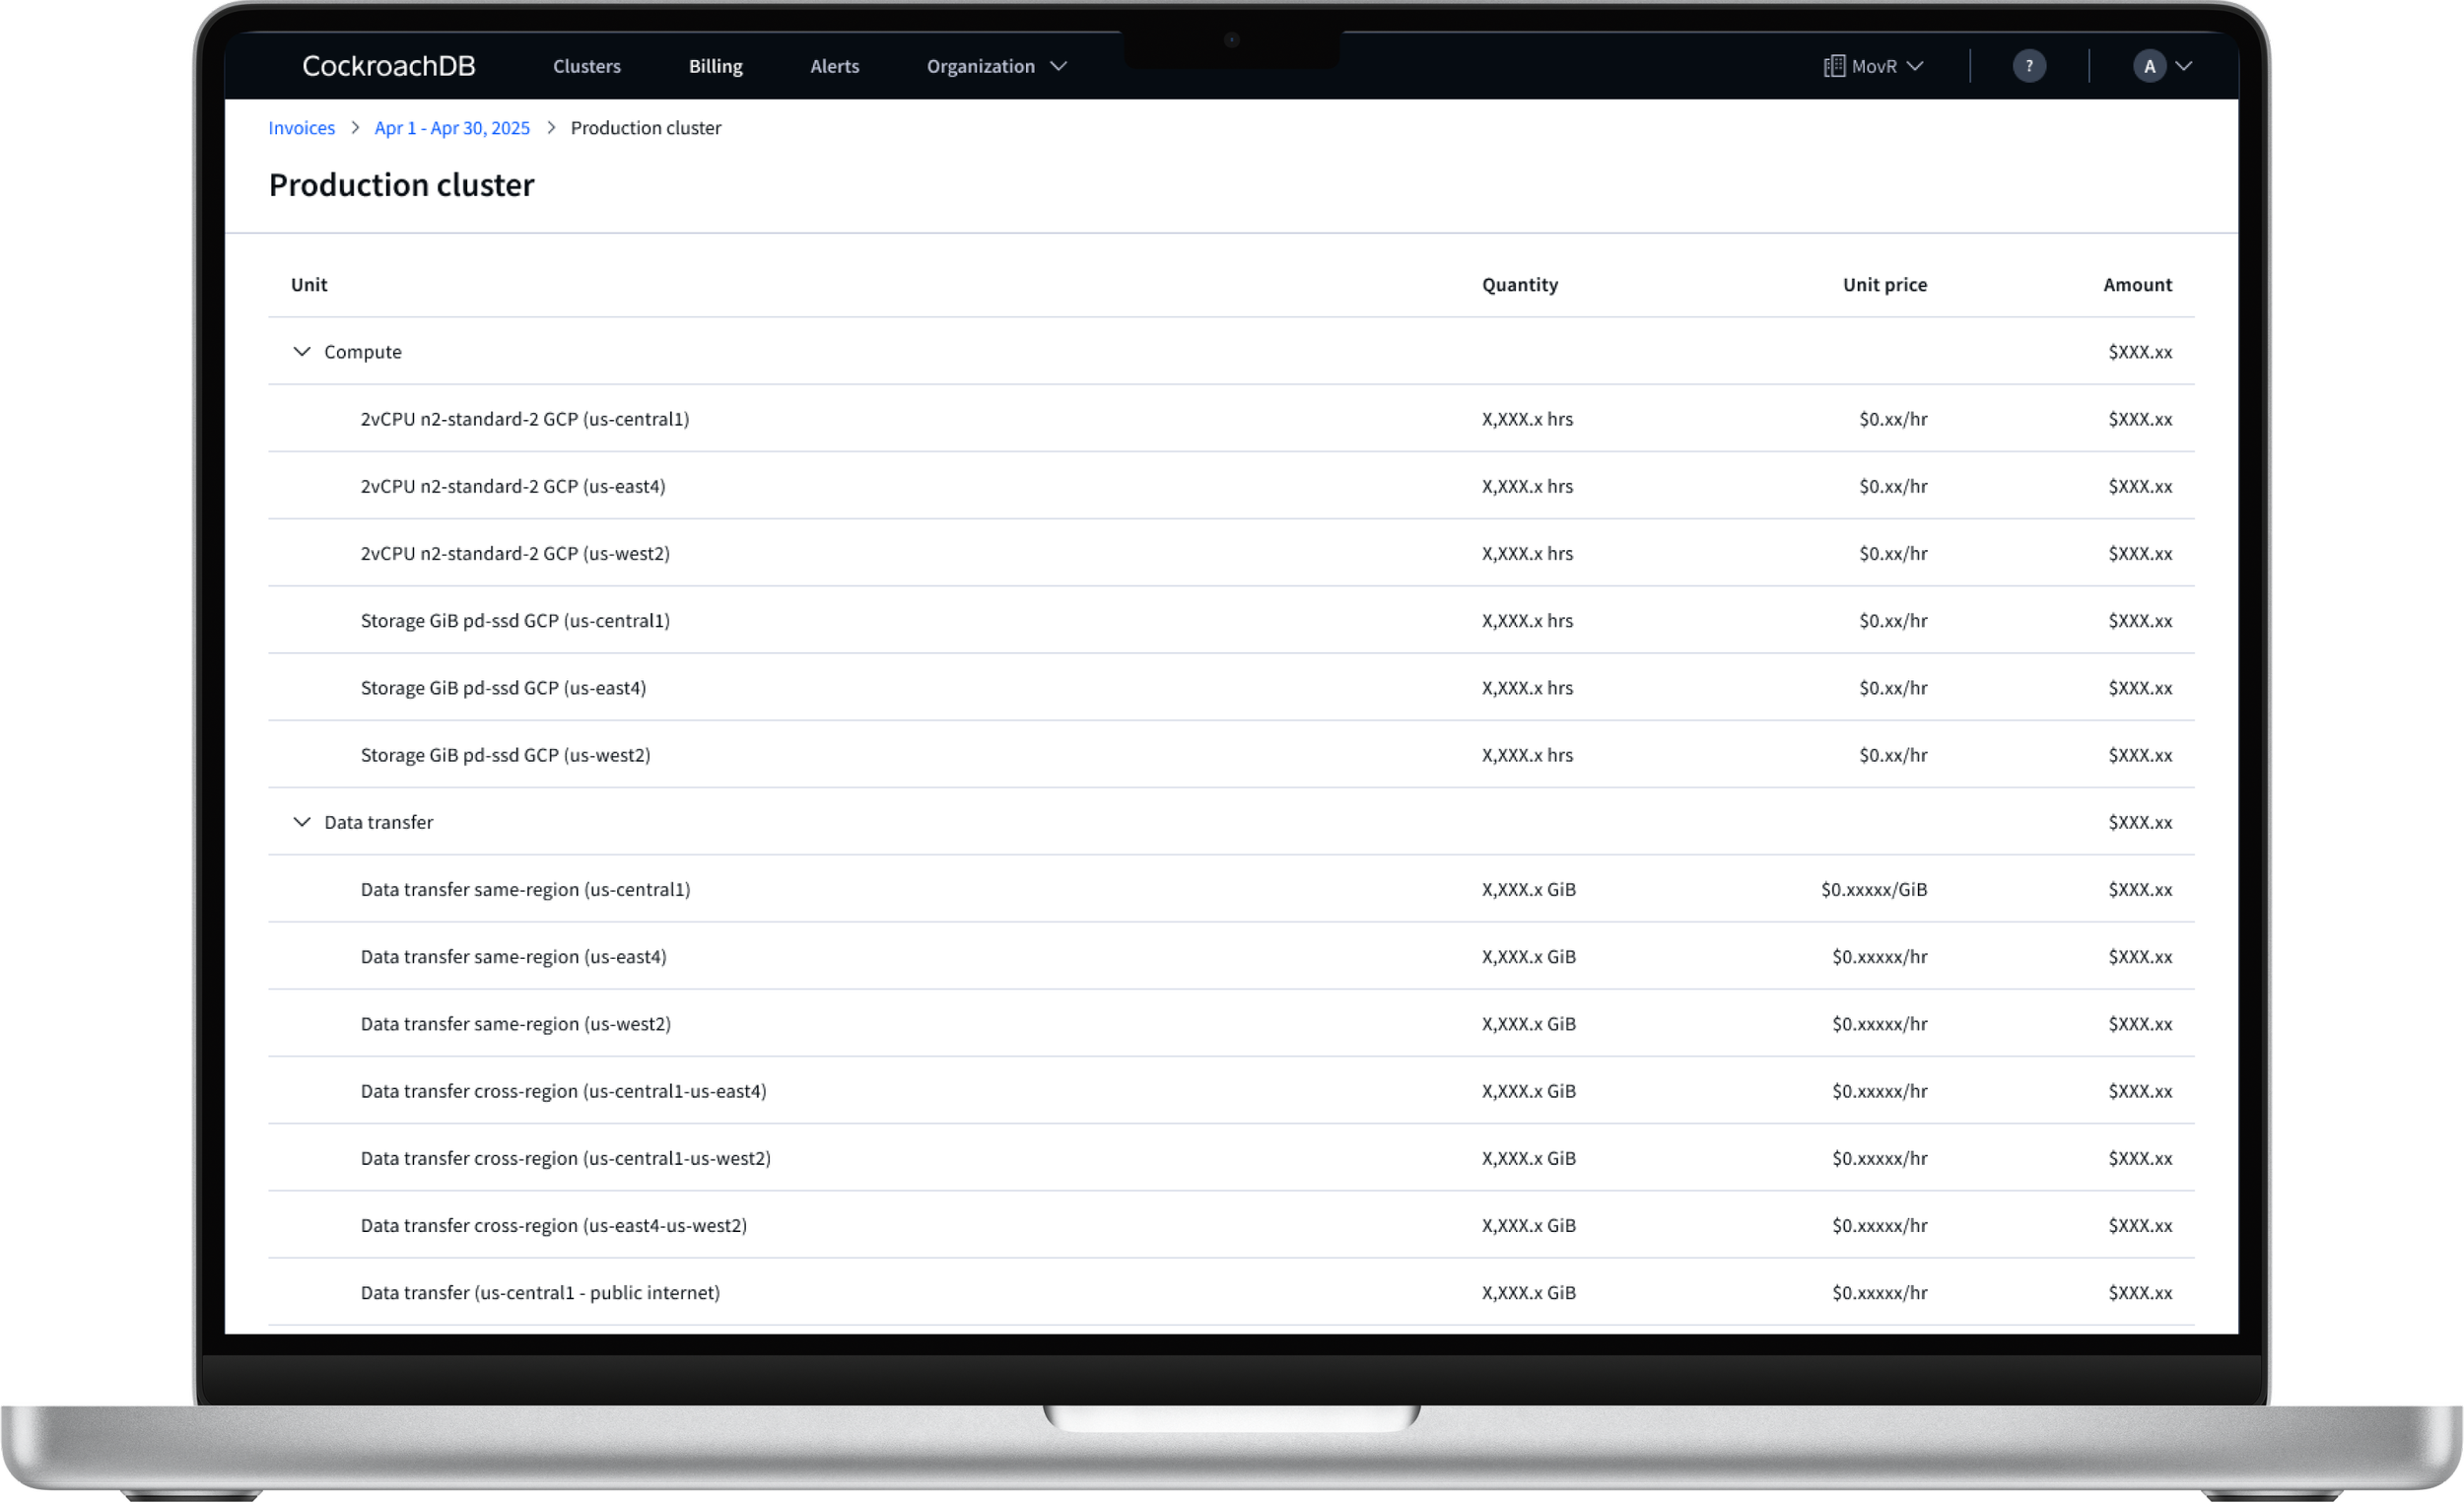This screenshot has height=1502, width=2464.
Task: Click the Quantity column header
Action: point(1519,284)
